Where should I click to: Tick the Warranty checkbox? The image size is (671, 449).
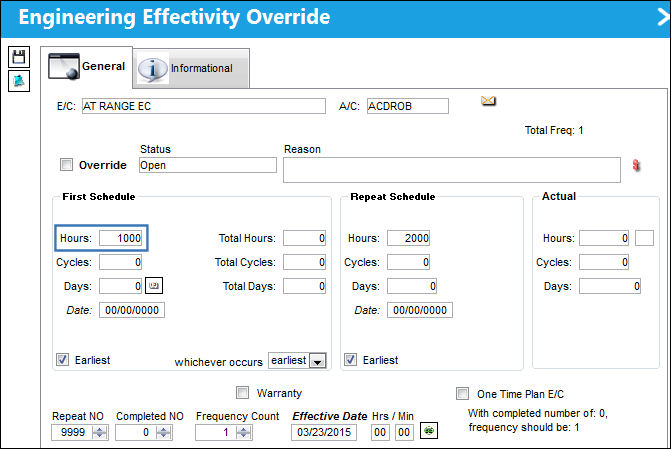(x=242, y=393)
